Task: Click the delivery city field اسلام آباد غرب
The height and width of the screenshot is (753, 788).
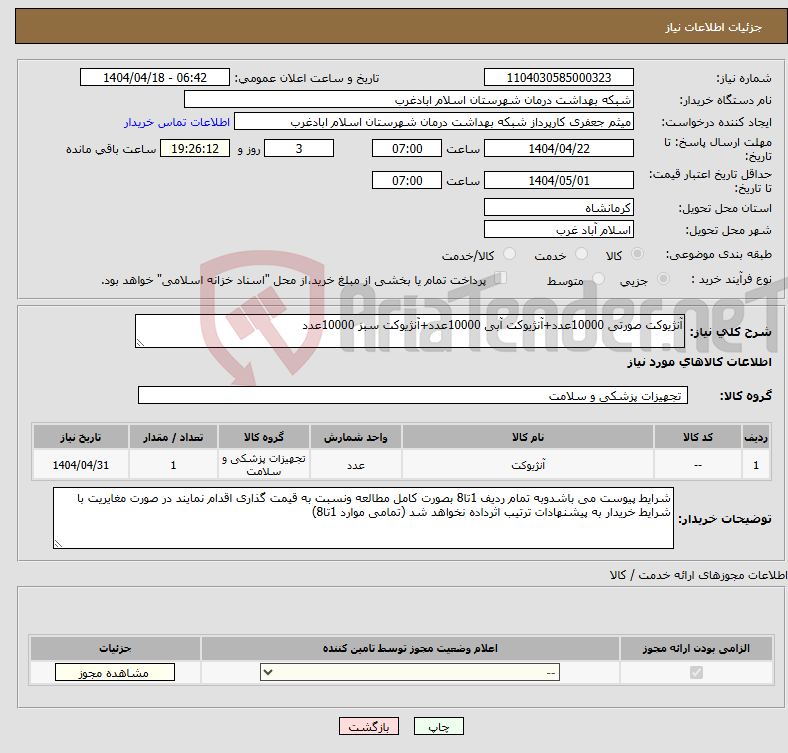Action: click(558, 229)
